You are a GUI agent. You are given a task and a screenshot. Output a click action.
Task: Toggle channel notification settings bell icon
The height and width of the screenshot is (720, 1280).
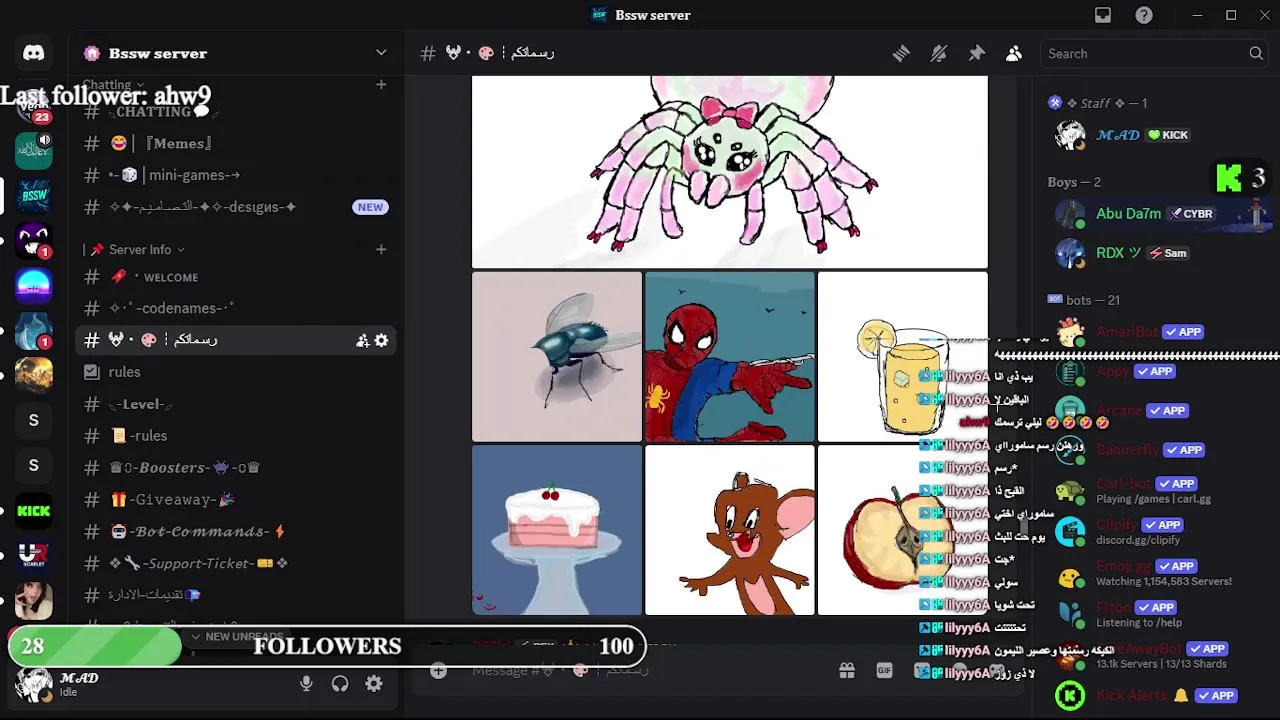tap(938, 53)
